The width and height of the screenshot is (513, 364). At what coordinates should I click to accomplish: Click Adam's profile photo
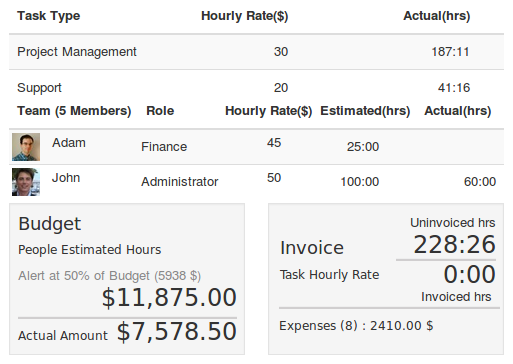(26, 147)
